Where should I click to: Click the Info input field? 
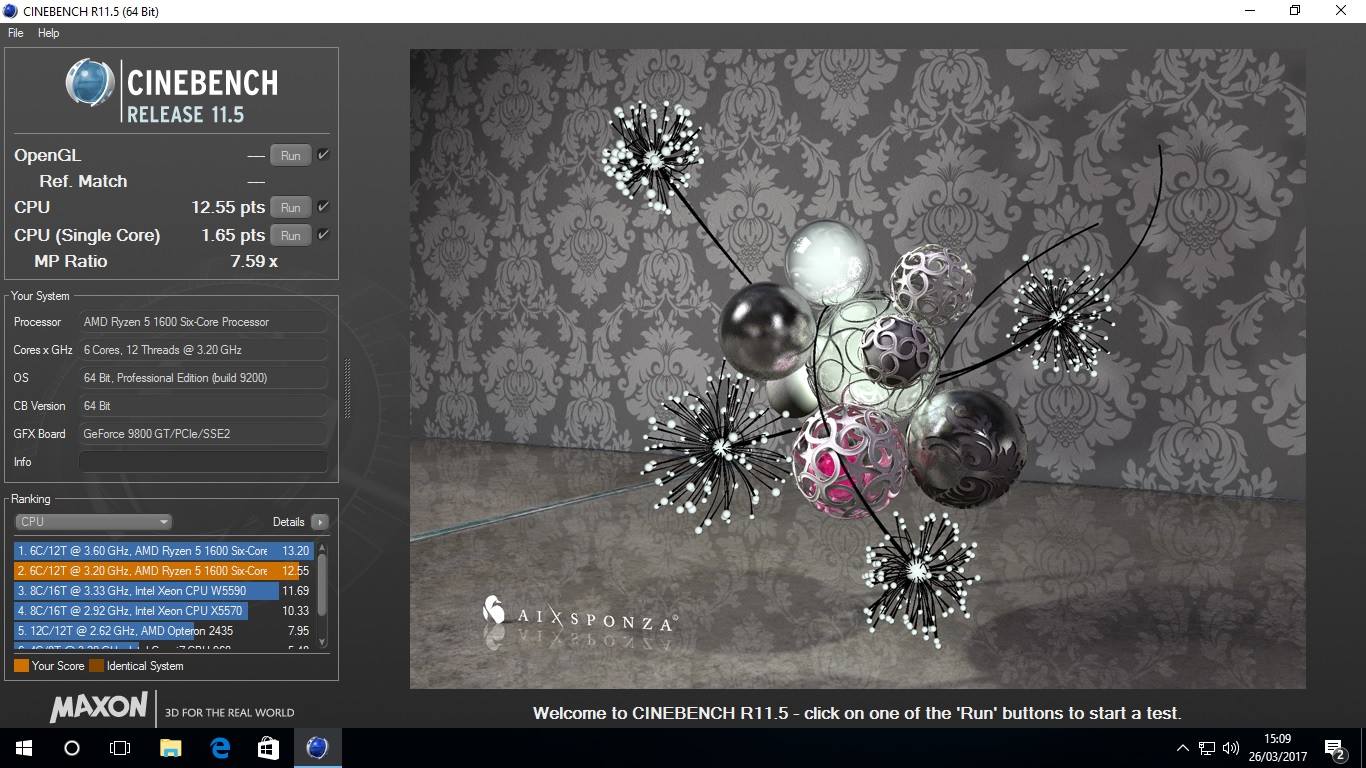pyautogui.click(x=203, y=462)
